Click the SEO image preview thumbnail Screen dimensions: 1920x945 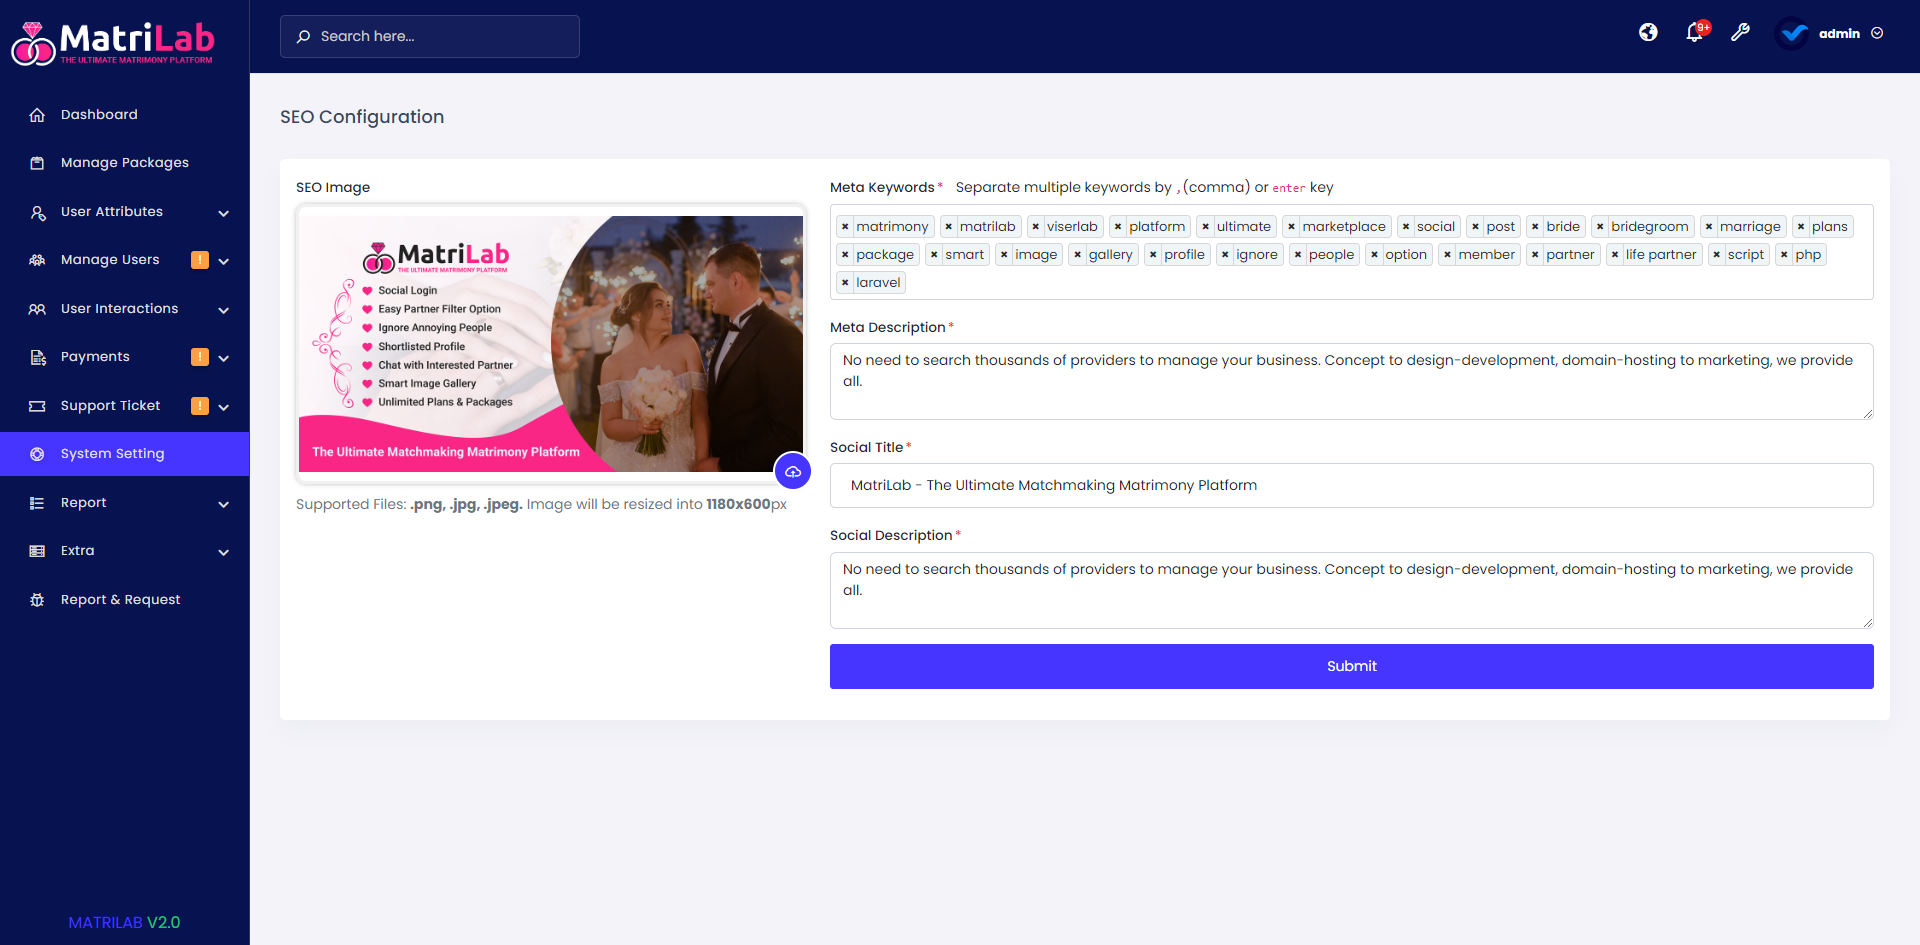(x=550, y=343)
